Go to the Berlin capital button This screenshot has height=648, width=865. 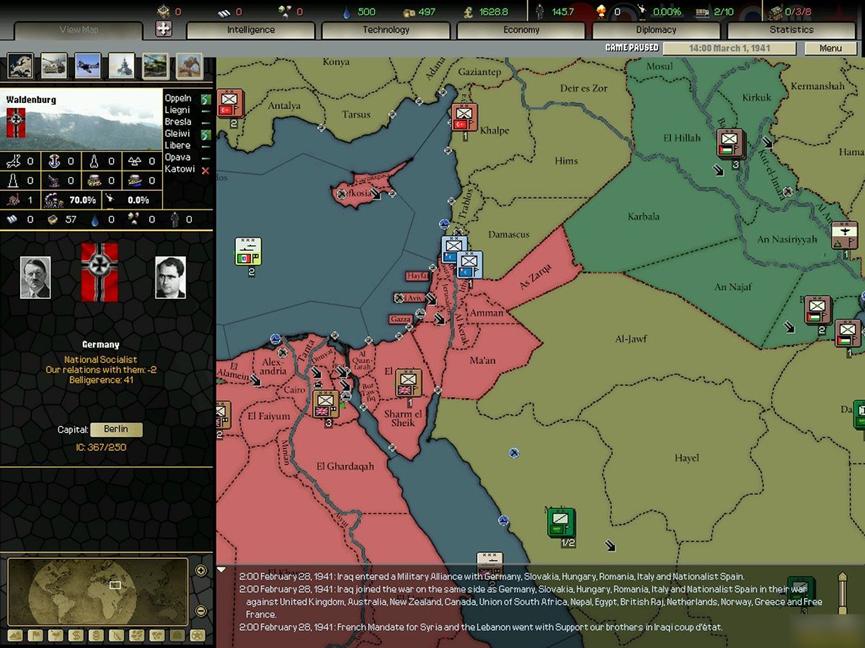tap(116, 429)
